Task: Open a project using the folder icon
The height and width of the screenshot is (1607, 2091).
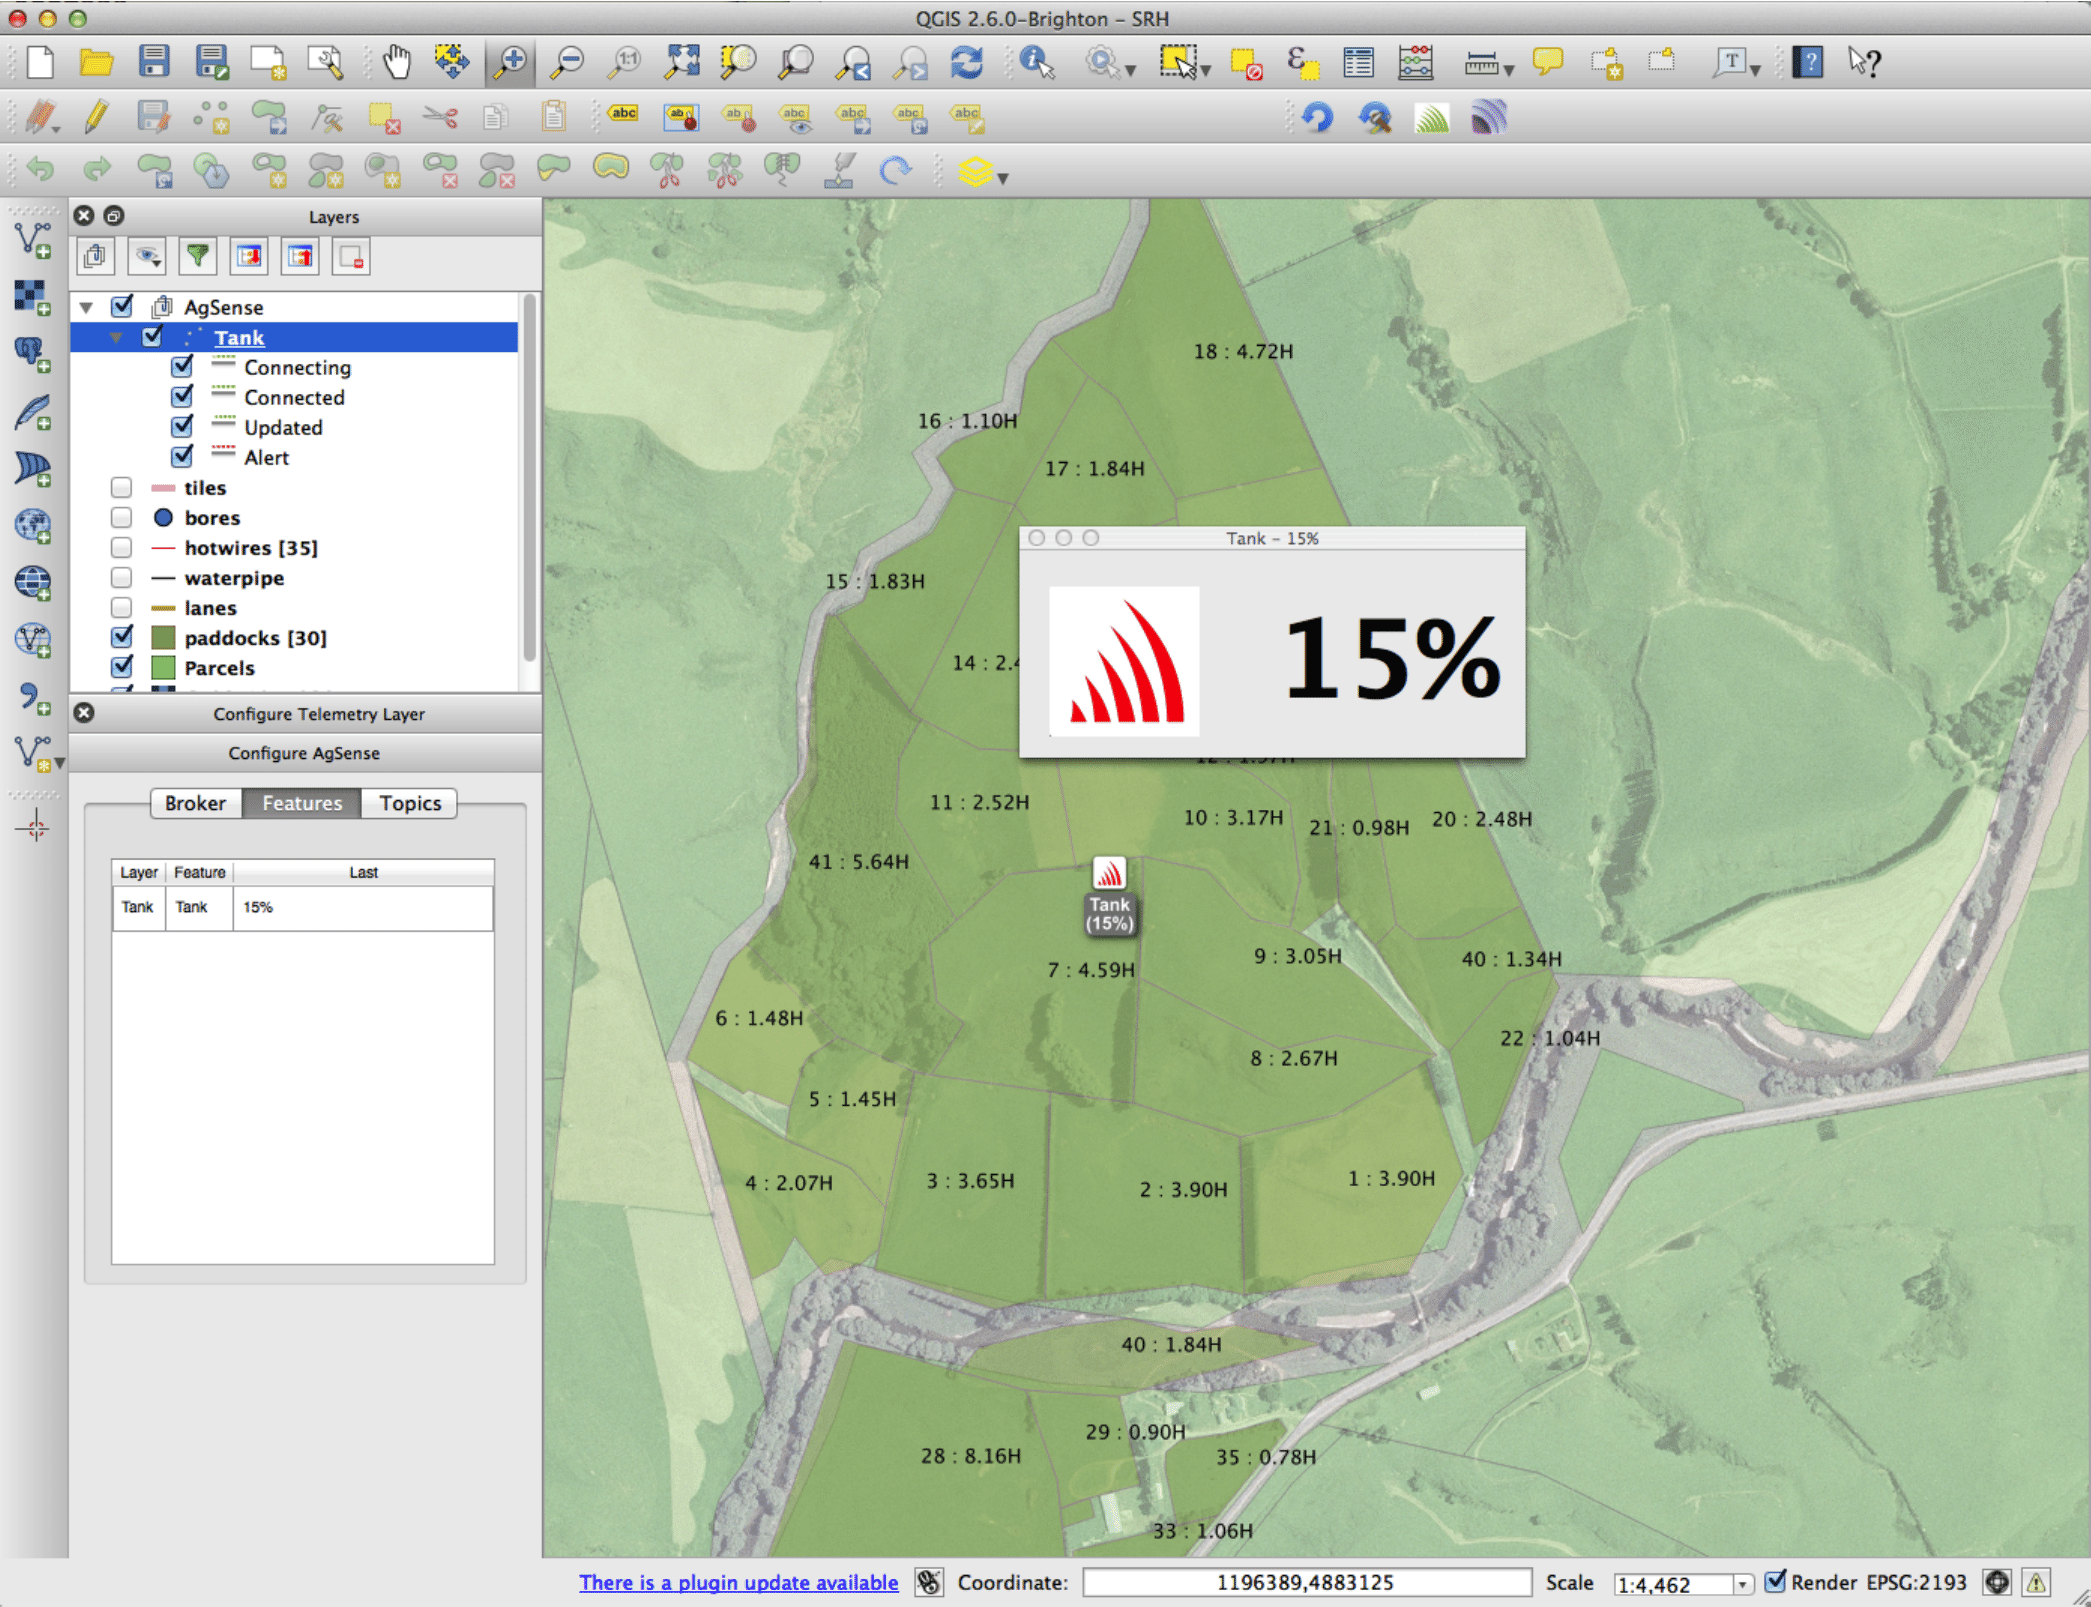Action: click(x=96, y=62)
